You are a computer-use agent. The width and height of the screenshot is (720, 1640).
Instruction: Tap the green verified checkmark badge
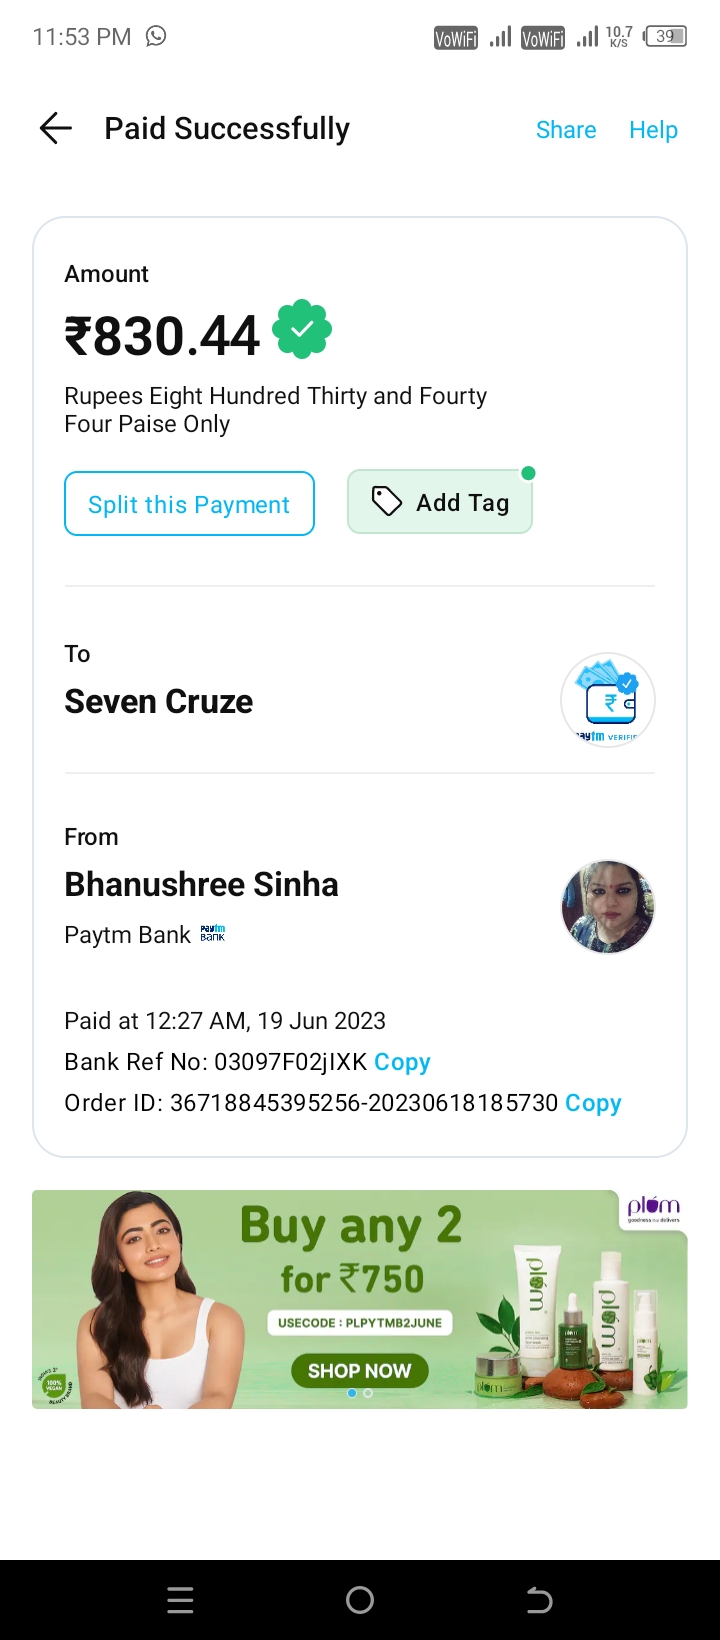pyautogui.click(x=302, y=329)
